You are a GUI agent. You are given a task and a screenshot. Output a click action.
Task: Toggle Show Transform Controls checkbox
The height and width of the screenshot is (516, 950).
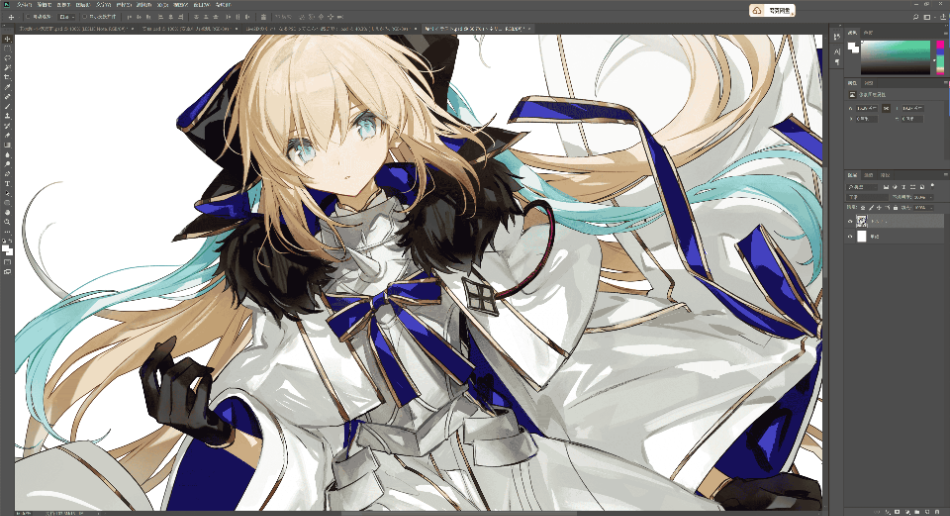coord(84,17)
